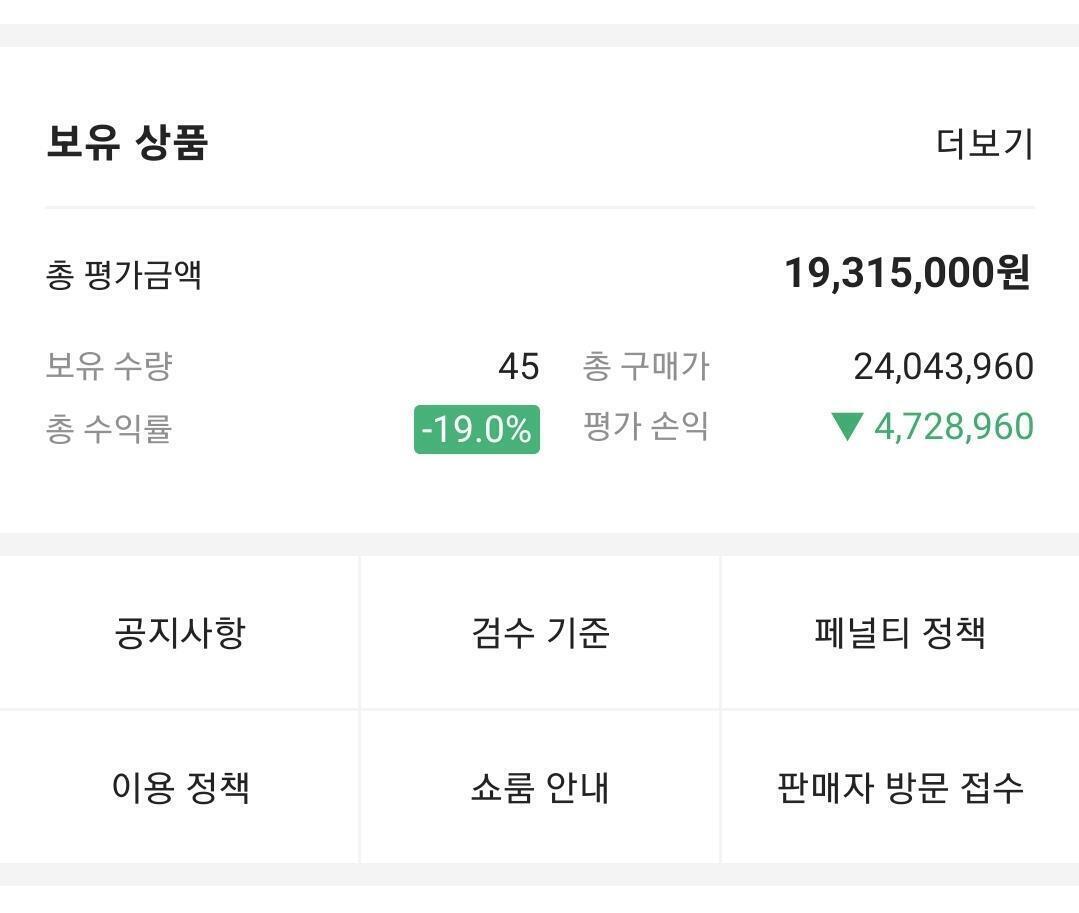Go to the 이용 정책 usage policy
Screen dimensions: 1079x913
pos(180,788)
